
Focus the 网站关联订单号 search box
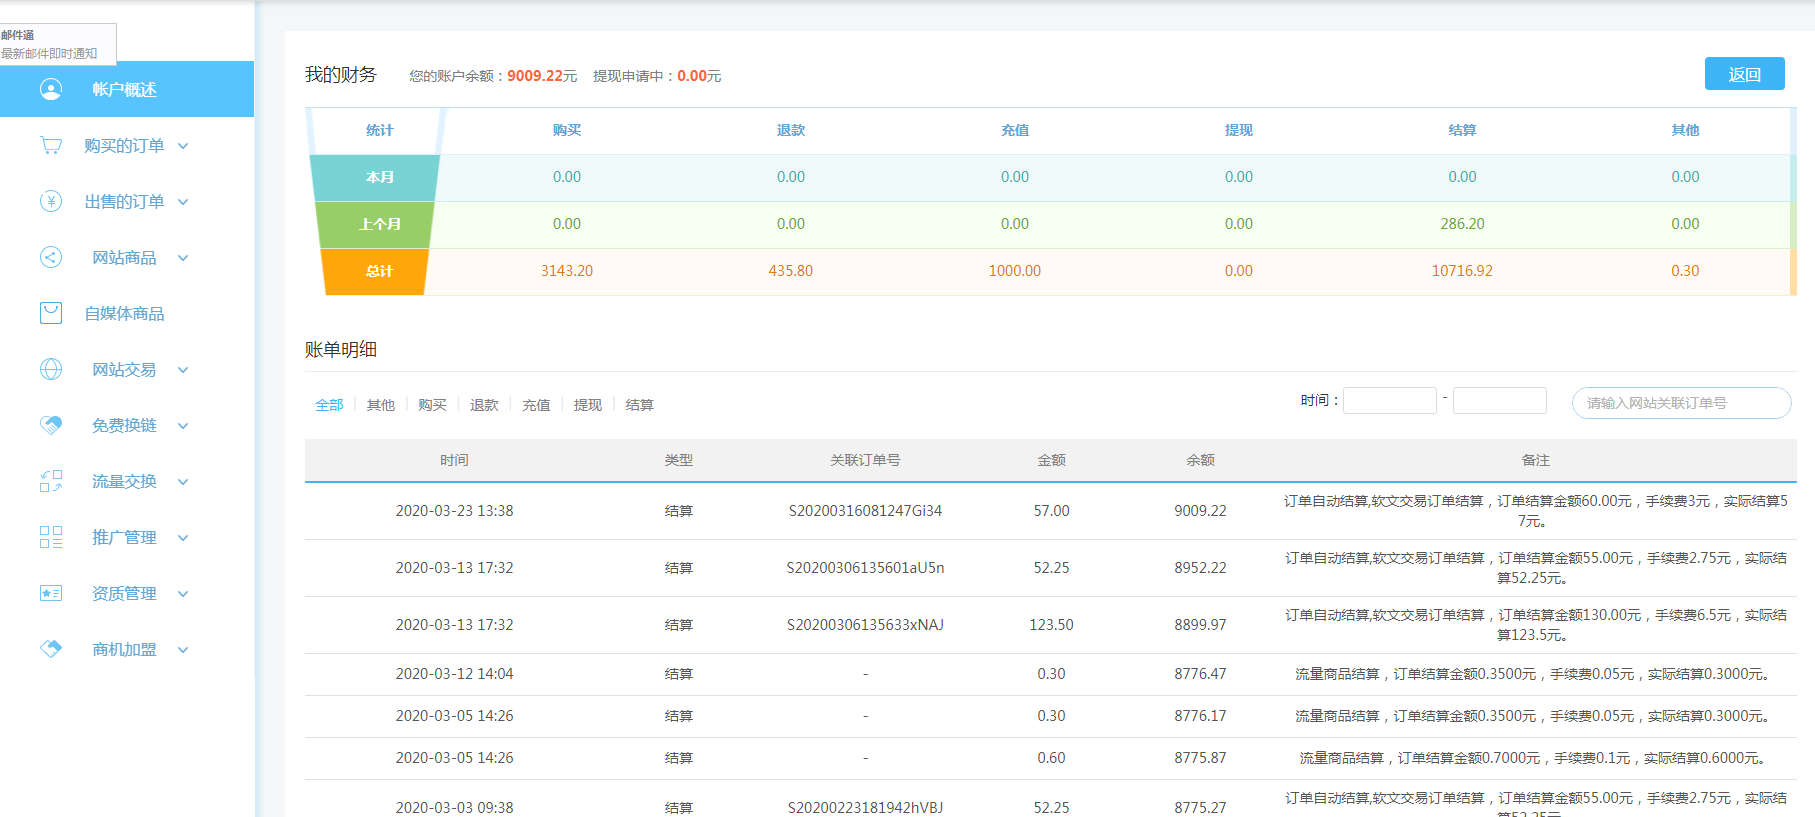pyautogui.click(x=1680, y=403)
